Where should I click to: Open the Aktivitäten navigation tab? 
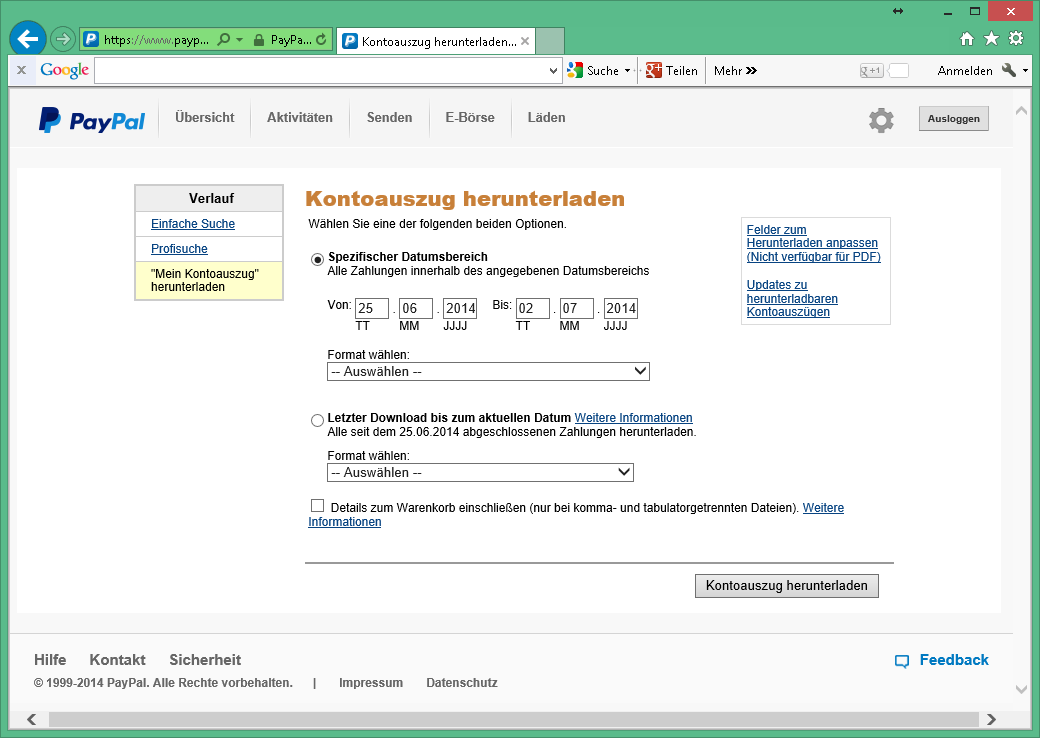[x=300, y=118]
